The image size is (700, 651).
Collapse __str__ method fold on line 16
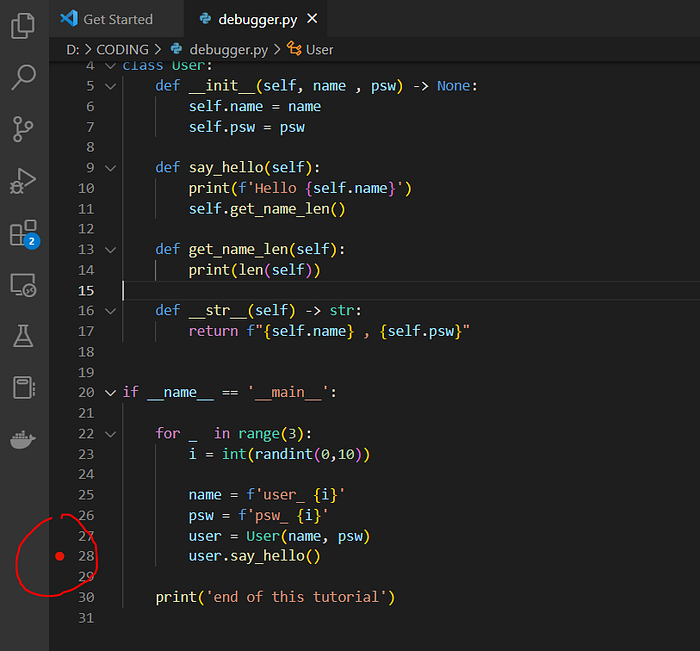click(110, 311)
